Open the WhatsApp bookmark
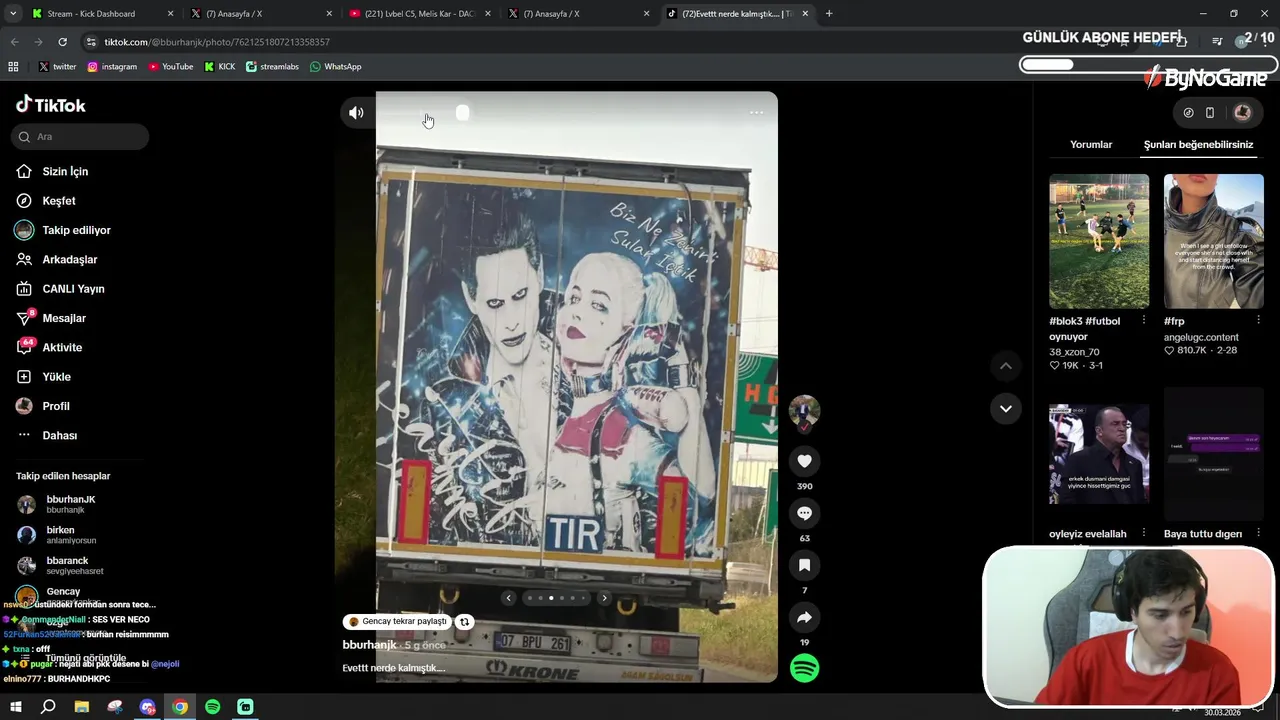This screenshot has width=1280, height=720. pyautogui.click(x=335, y=67)
